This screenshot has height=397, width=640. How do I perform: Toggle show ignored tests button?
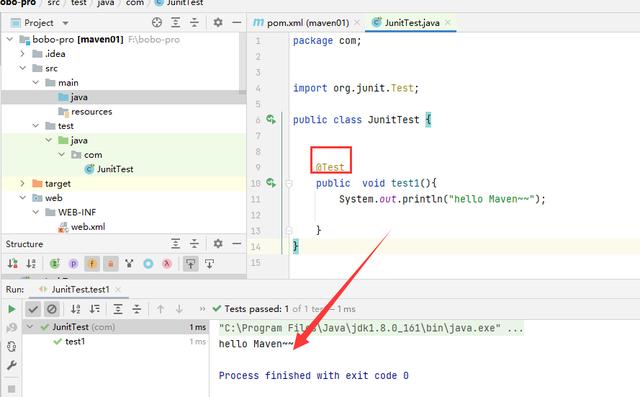pyautogui.click(x=52, y=309)
